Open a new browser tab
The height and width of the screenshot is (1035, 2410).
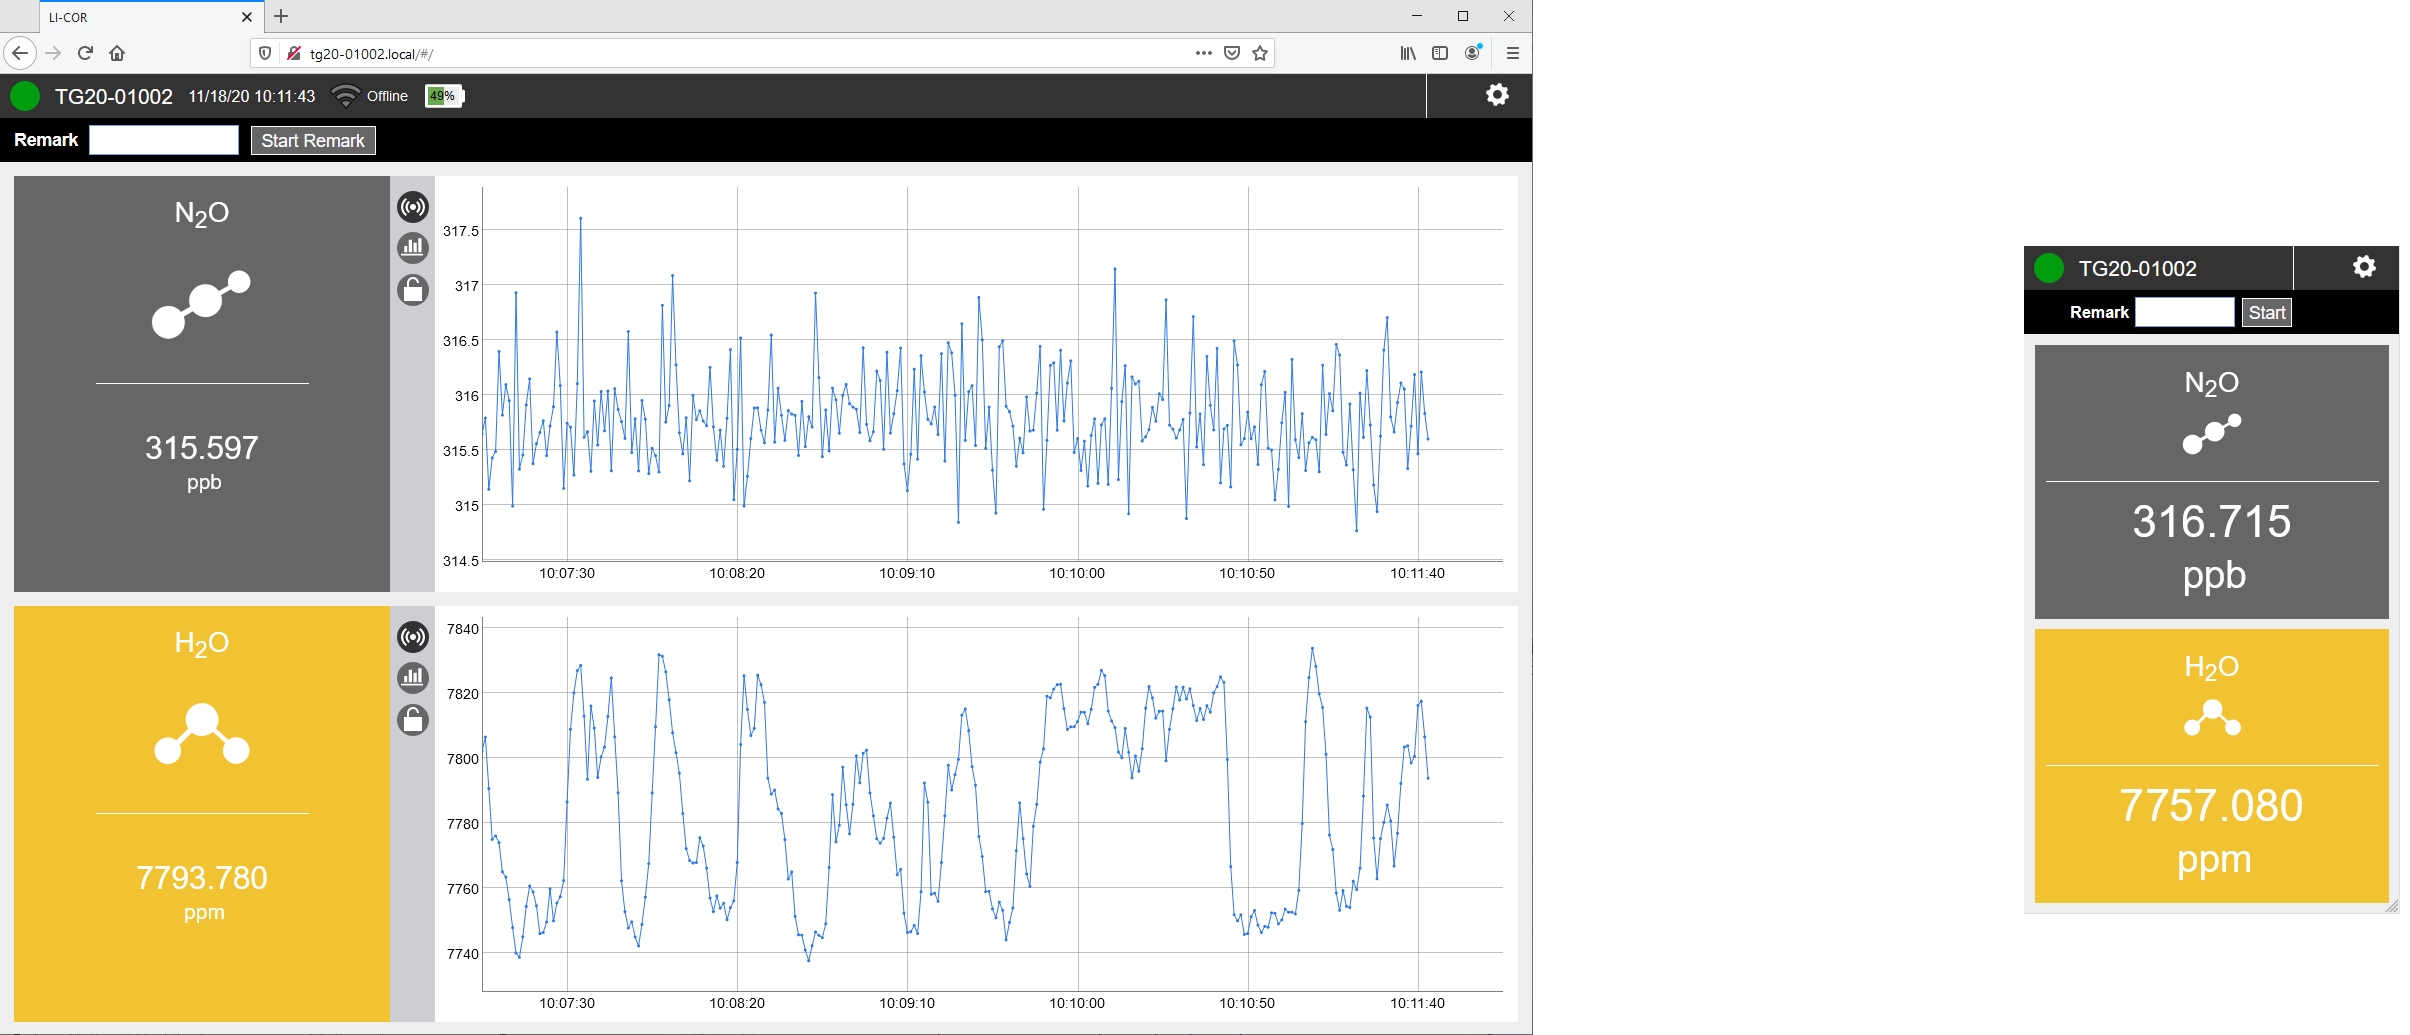click(281, 16)
